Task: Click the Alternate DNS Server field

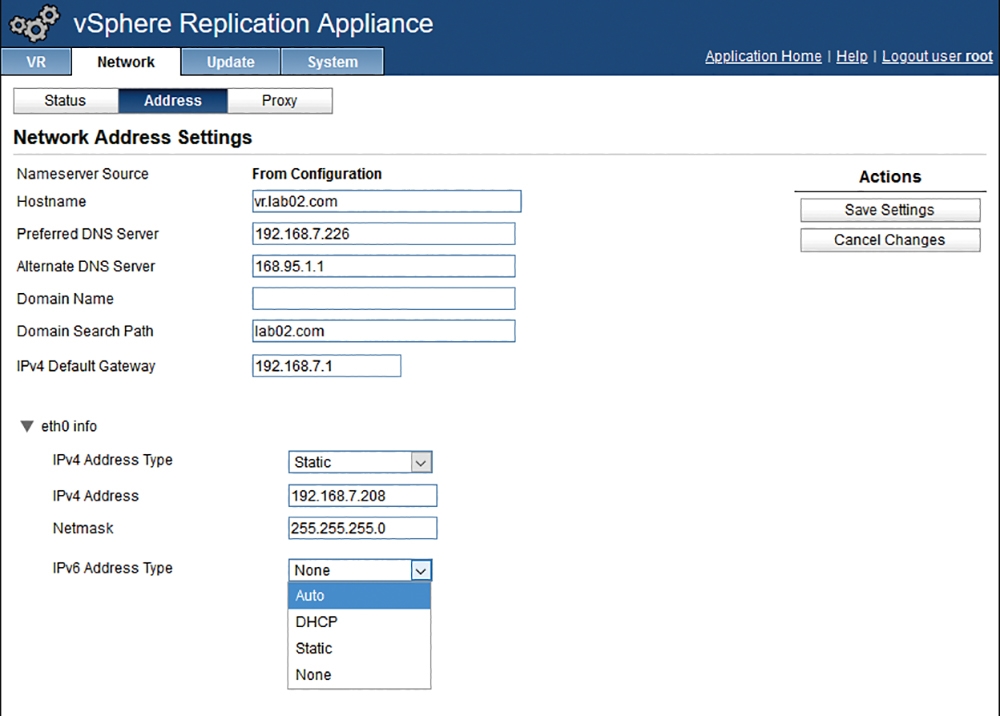Action: tap(383, 266)
